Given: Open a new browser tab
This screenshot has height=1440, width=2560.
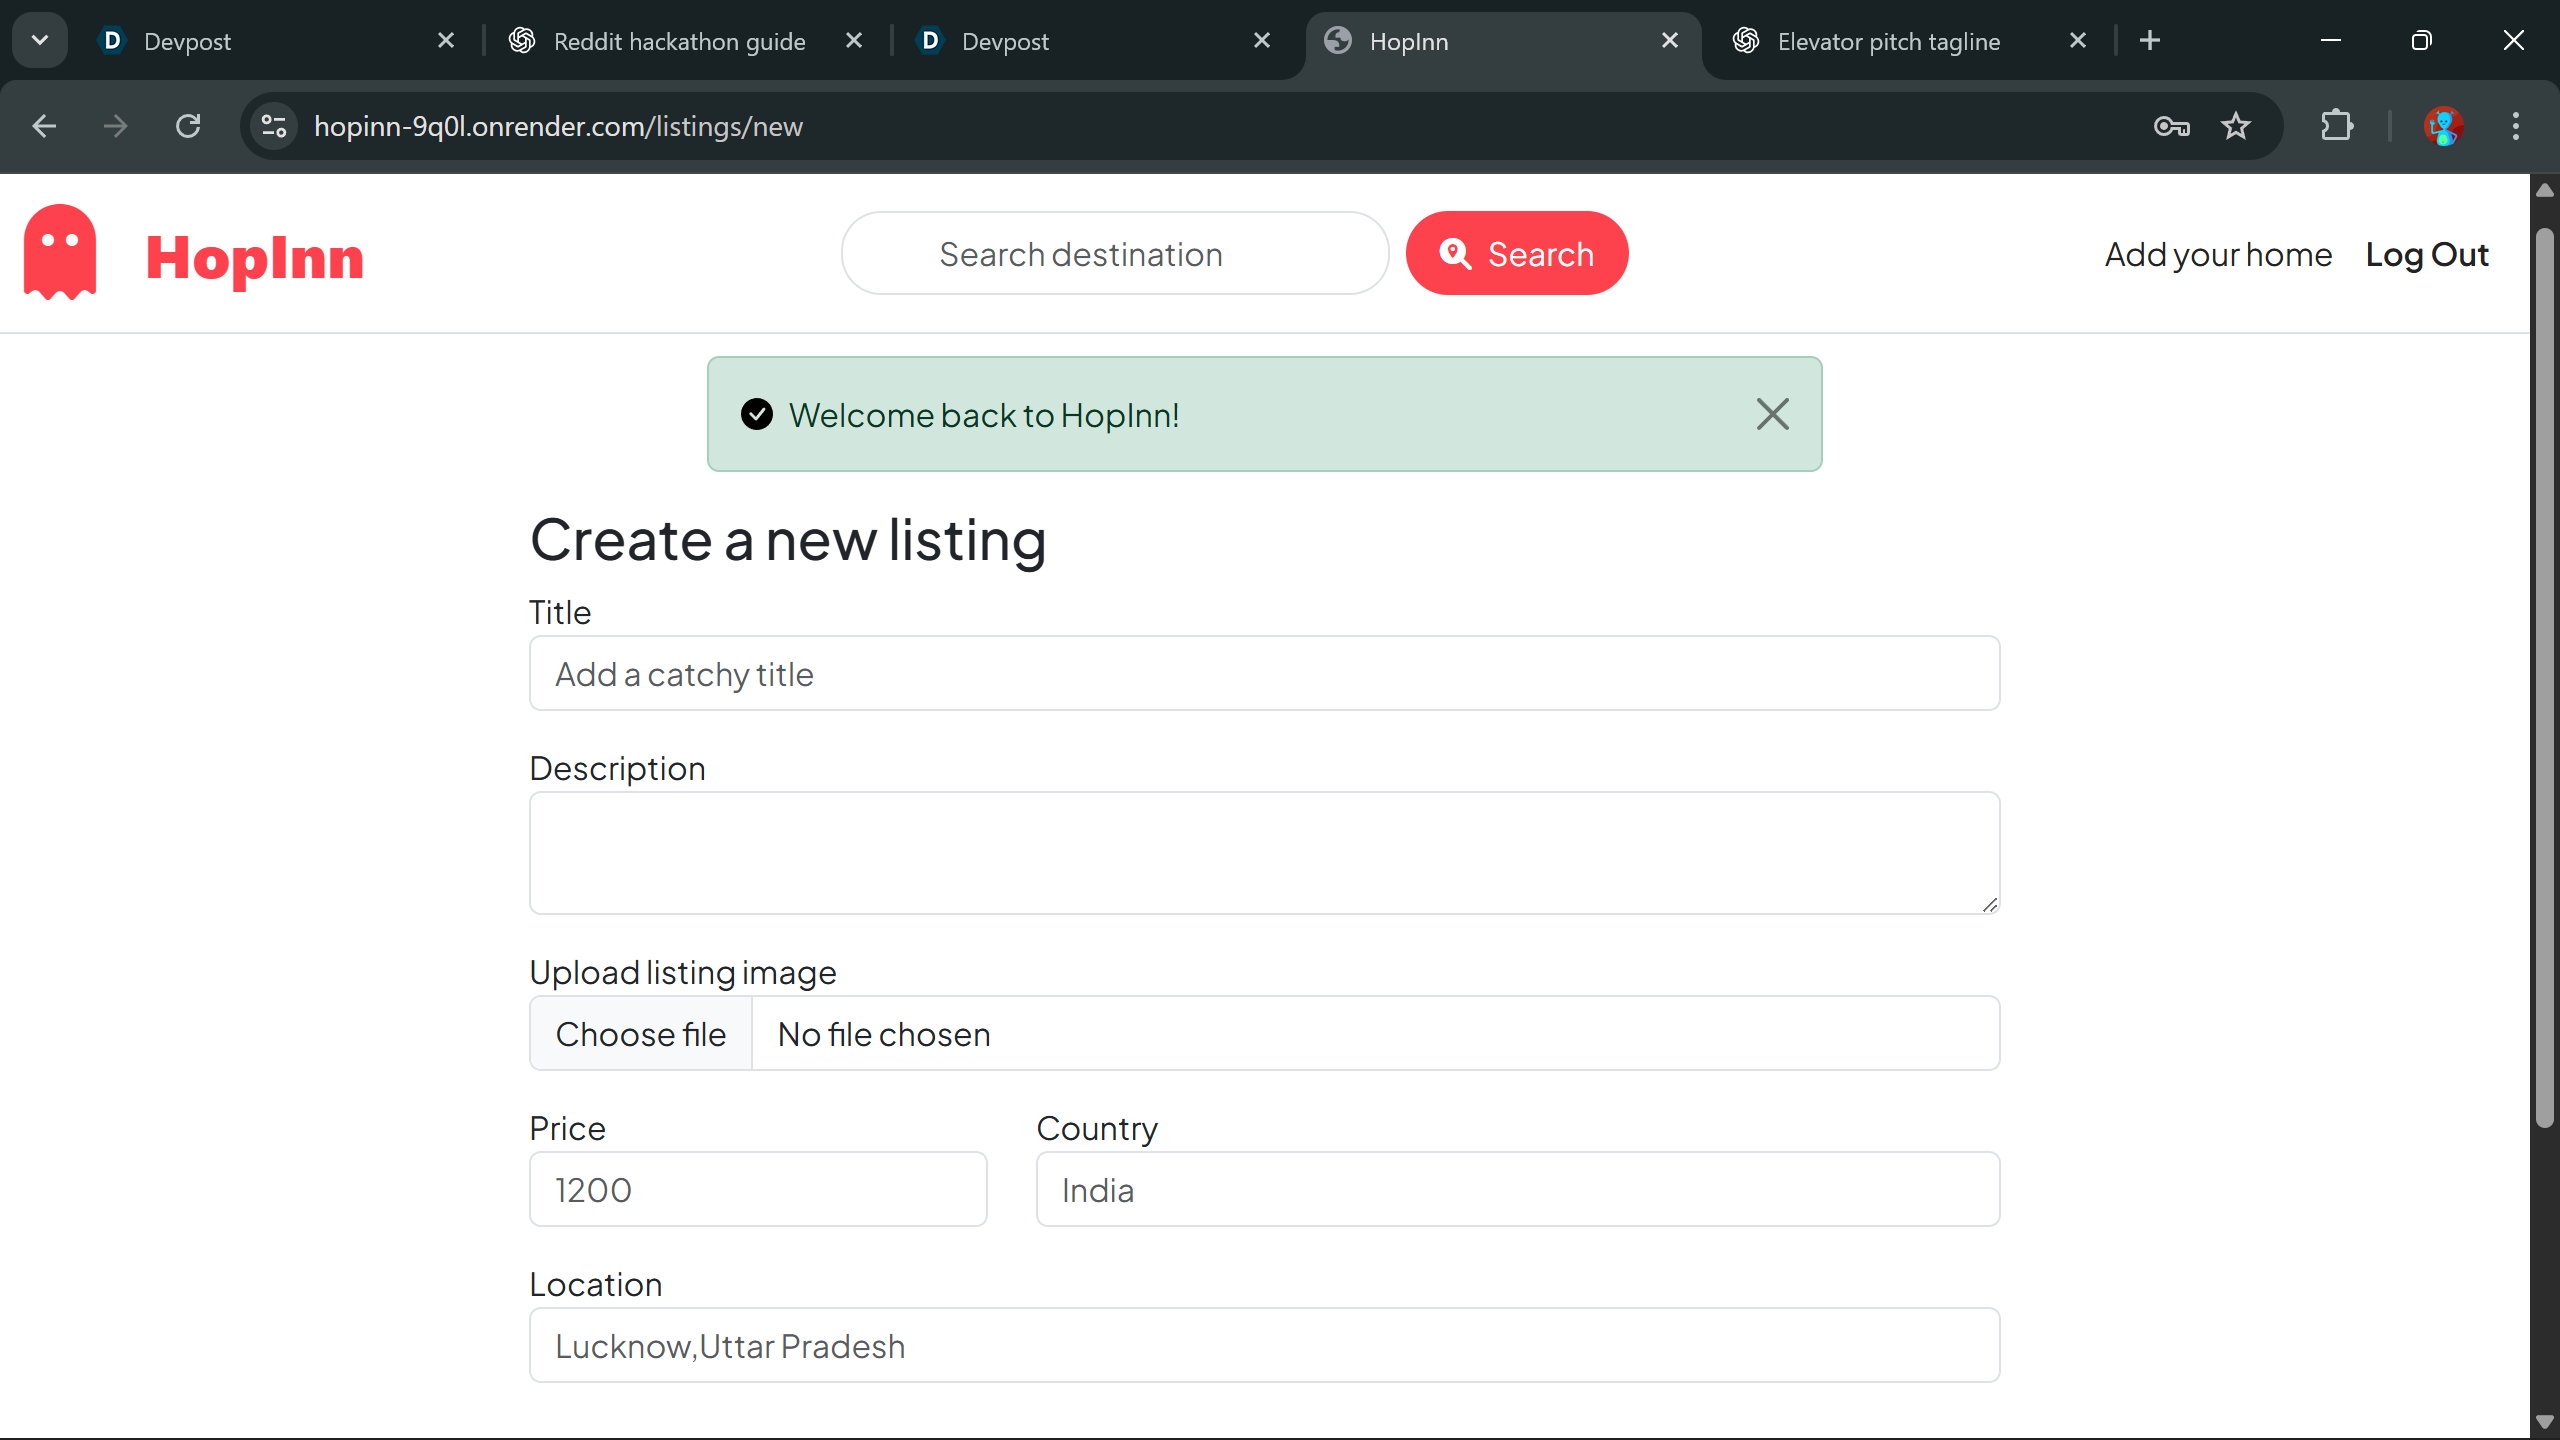Looking at the screenshot, I should coord(2150,40).
